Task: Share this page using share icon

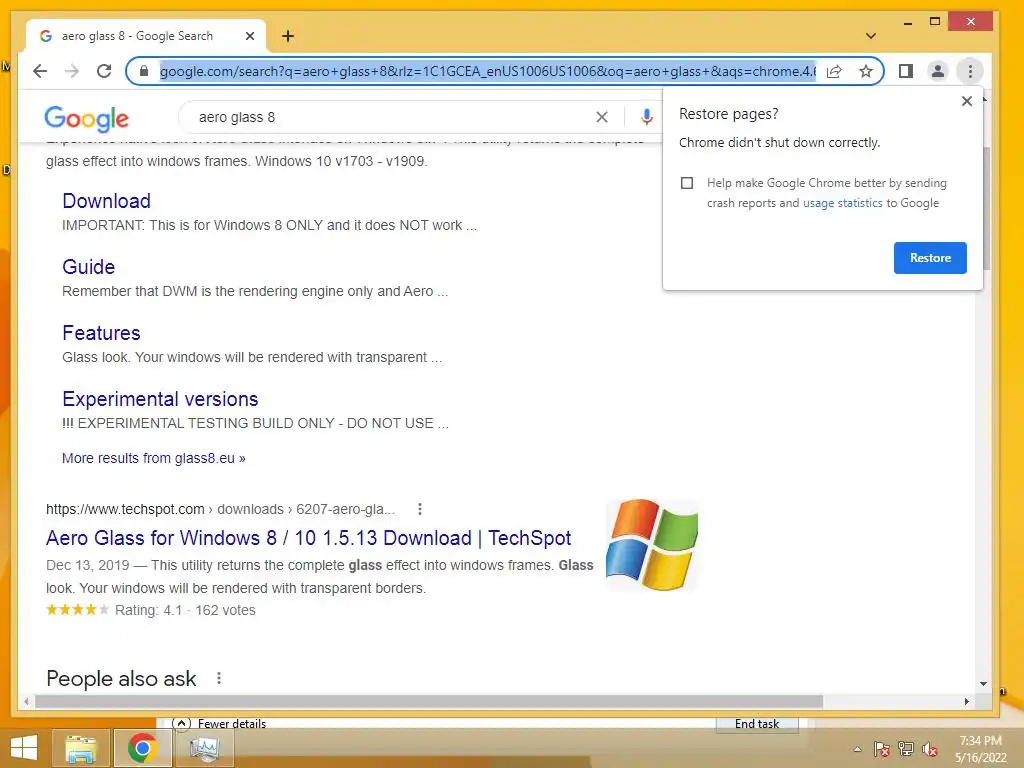Action: [x=834, y=71]
